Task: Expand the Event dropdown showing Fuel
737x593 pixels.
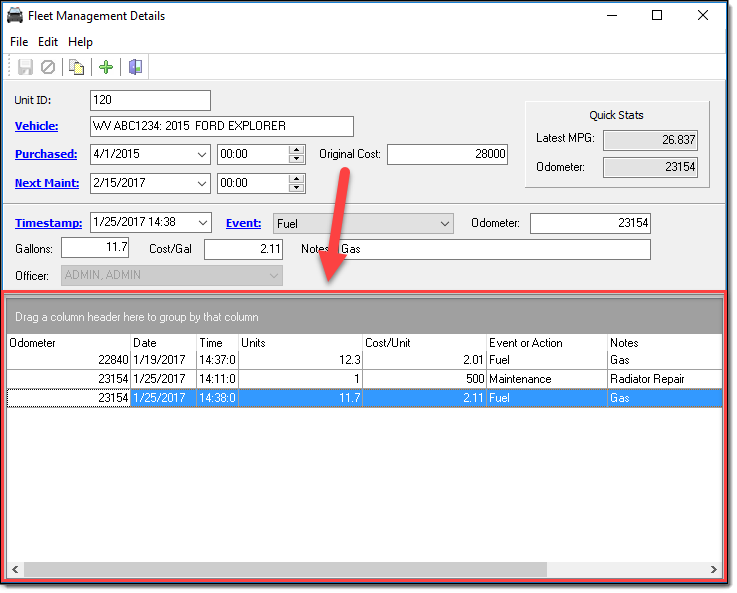Action: 444,224
